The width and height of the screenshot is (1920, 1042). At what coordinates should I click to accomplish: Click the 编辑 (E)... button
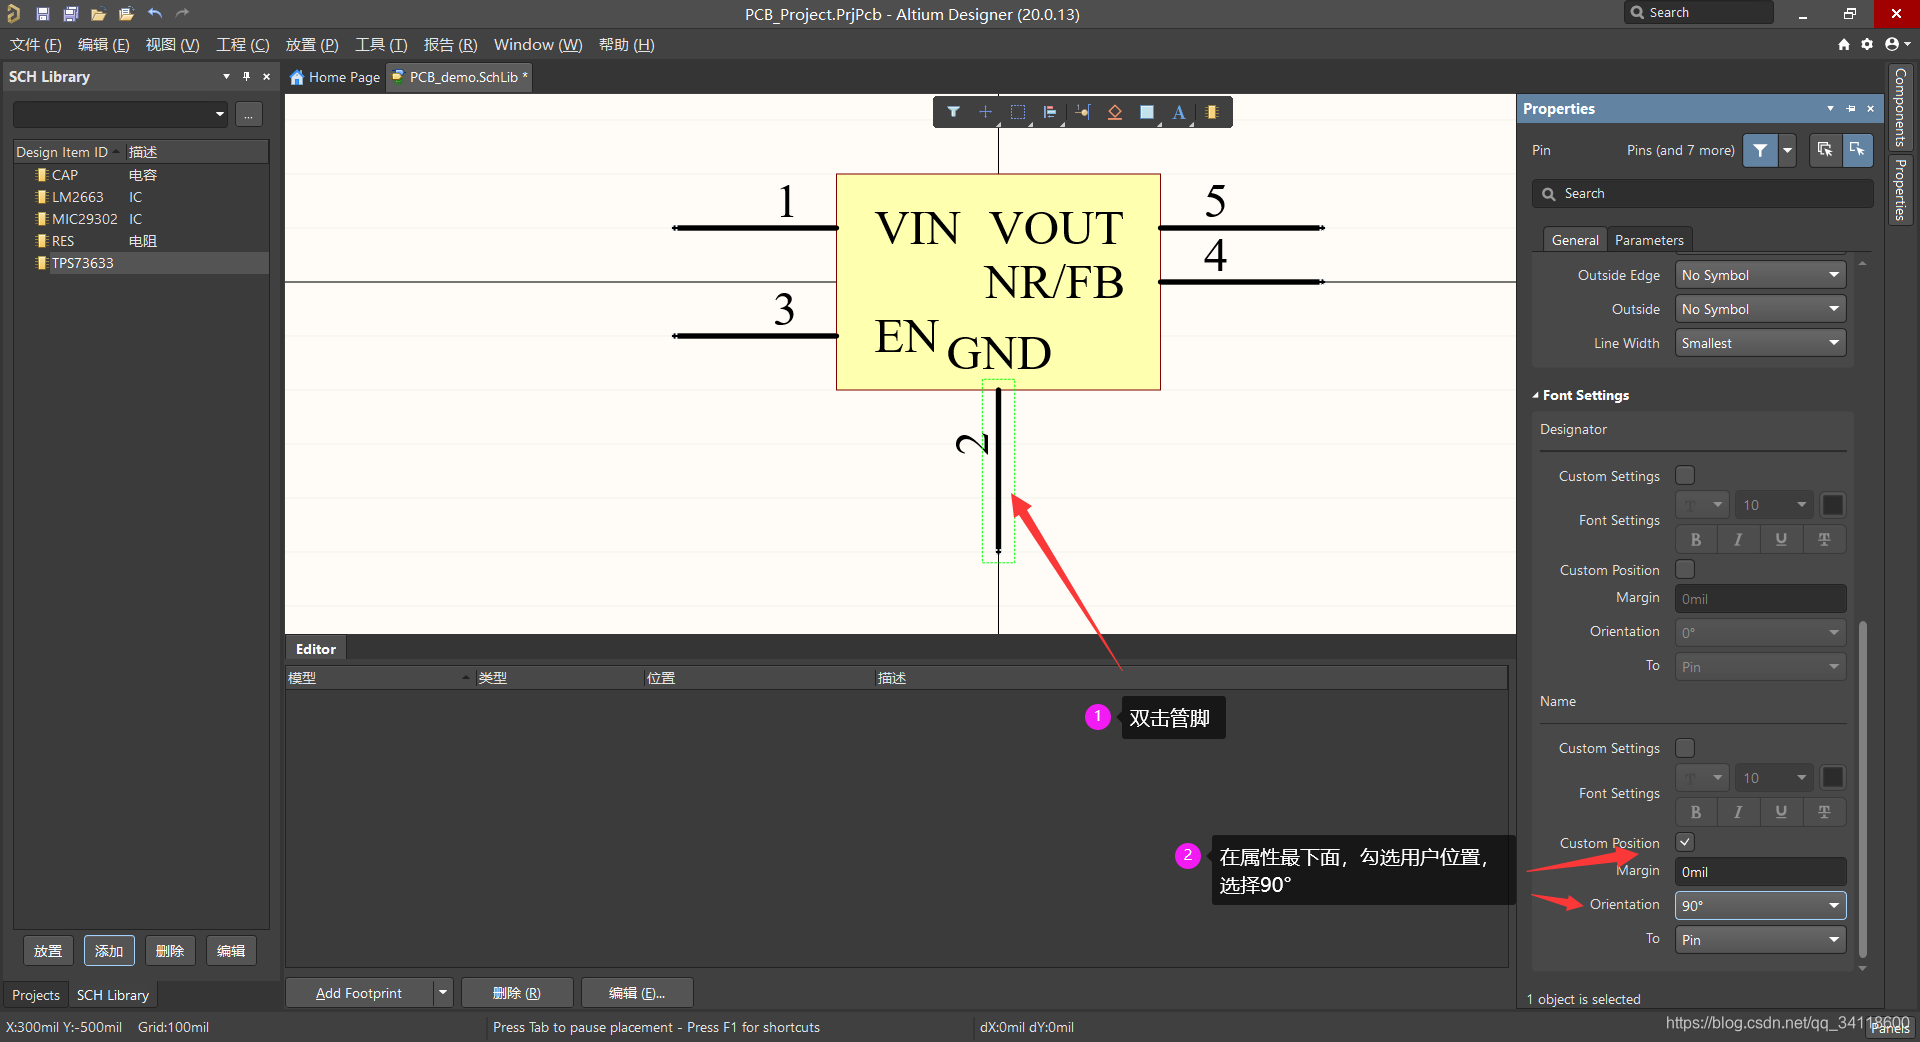tap(637, 993)
